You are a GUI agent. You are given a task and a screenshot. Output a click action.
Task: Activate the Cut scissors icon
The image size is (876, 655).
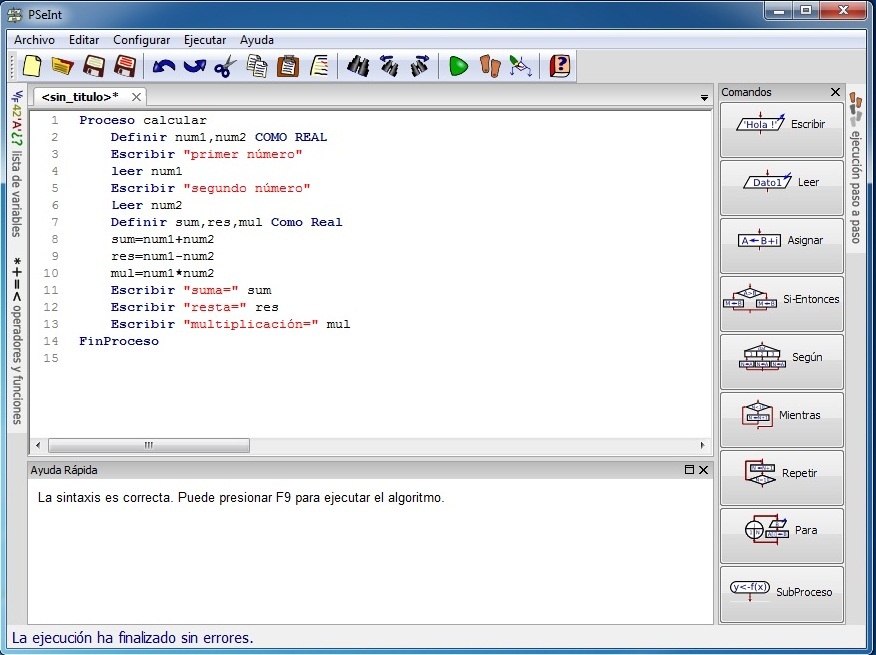pos(224,66)
